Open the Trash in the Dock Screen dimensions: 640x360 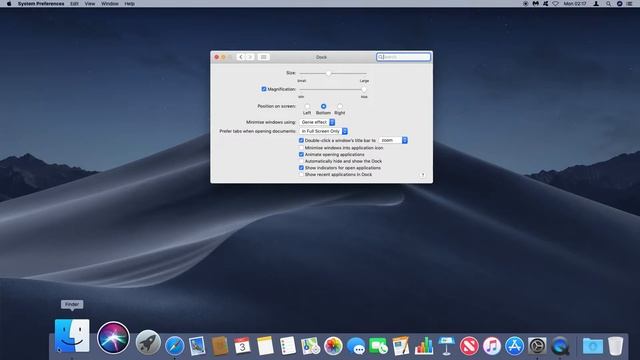[615, 346]
